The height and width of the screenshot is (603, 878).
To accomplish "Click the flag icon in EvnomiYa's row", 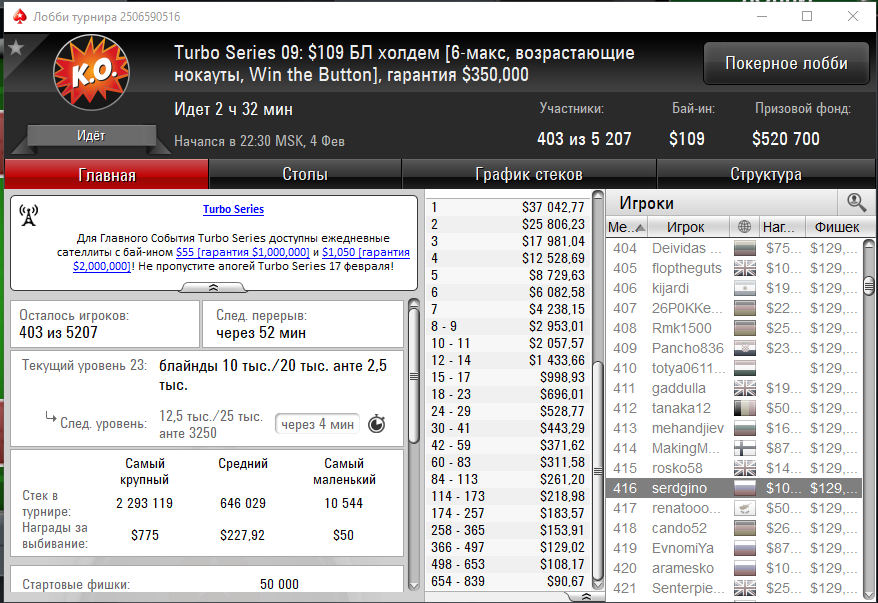I will click(x=745, y=548).
